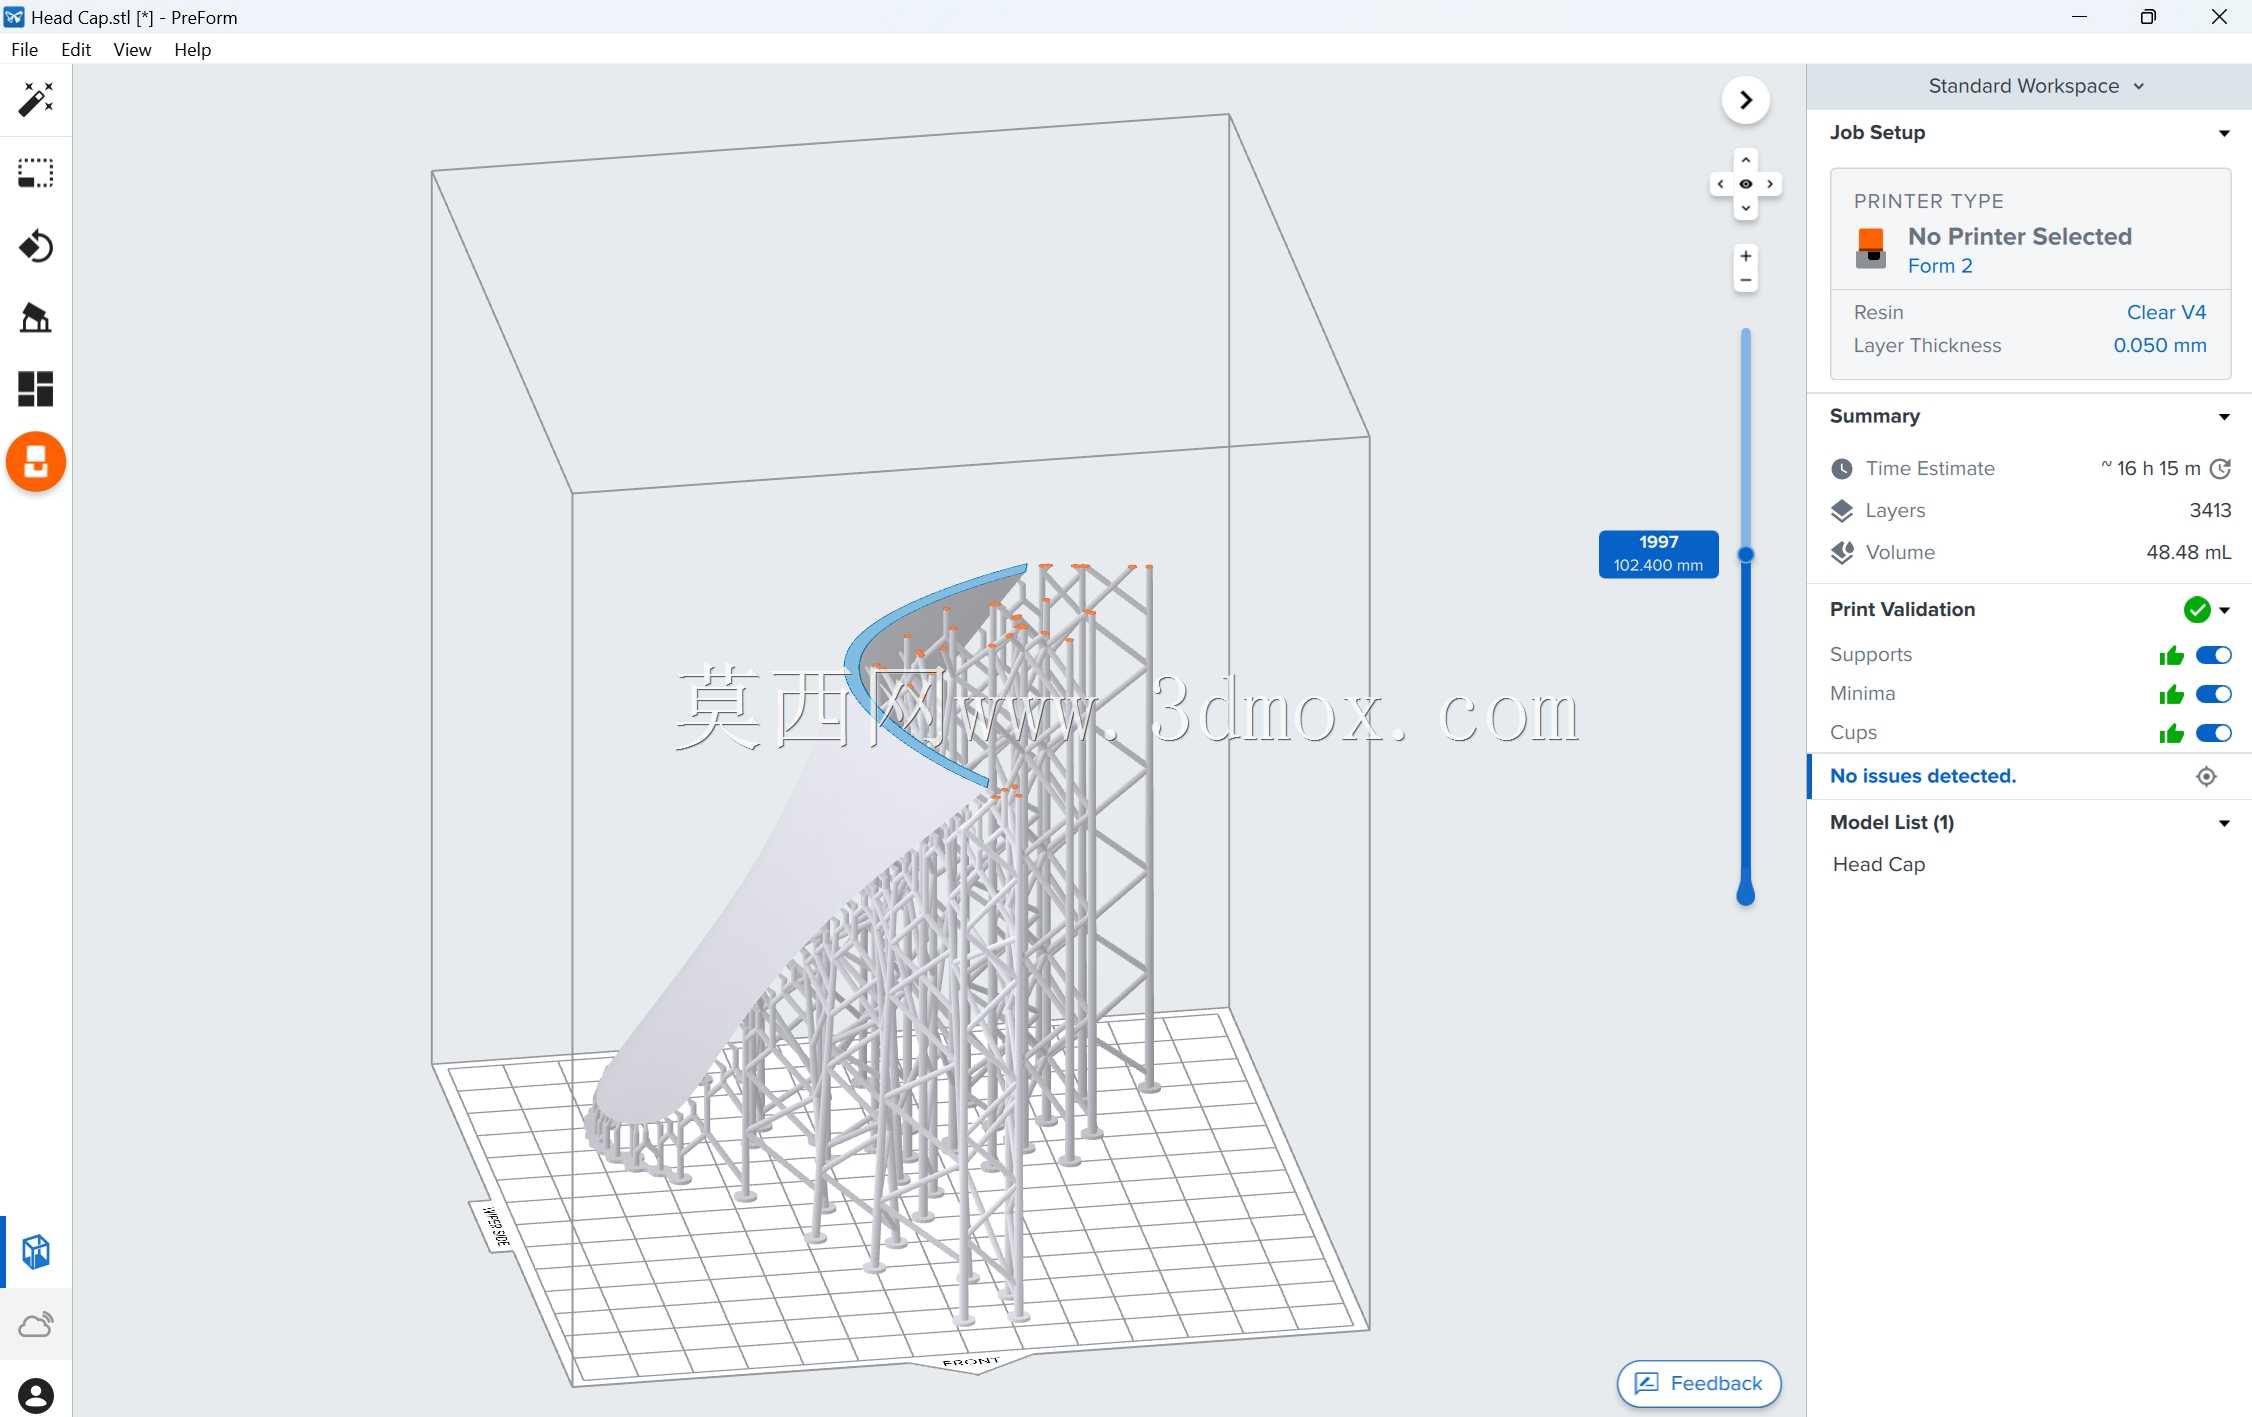
Task: Open the View menu
Action: pyautogui.click(x=132, y=49)
